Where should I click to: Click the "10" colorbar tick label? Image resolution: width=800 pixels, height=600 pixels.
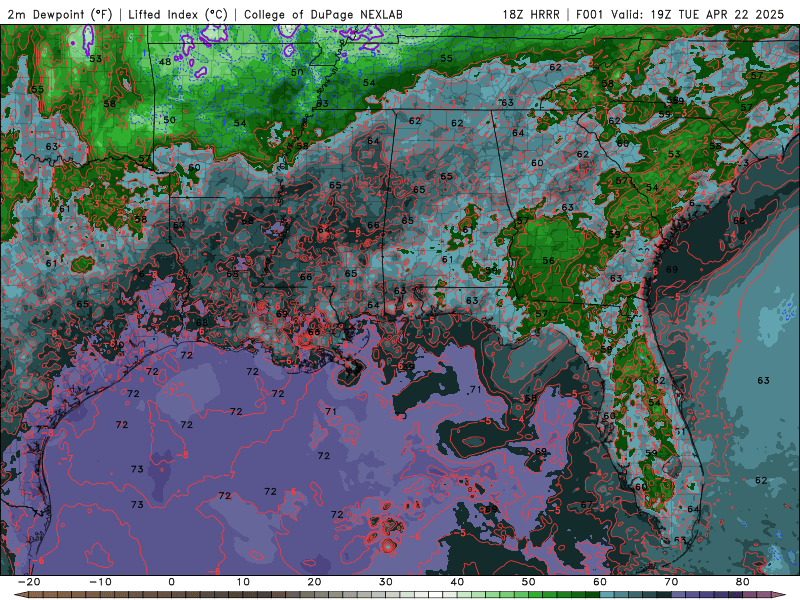243,582
